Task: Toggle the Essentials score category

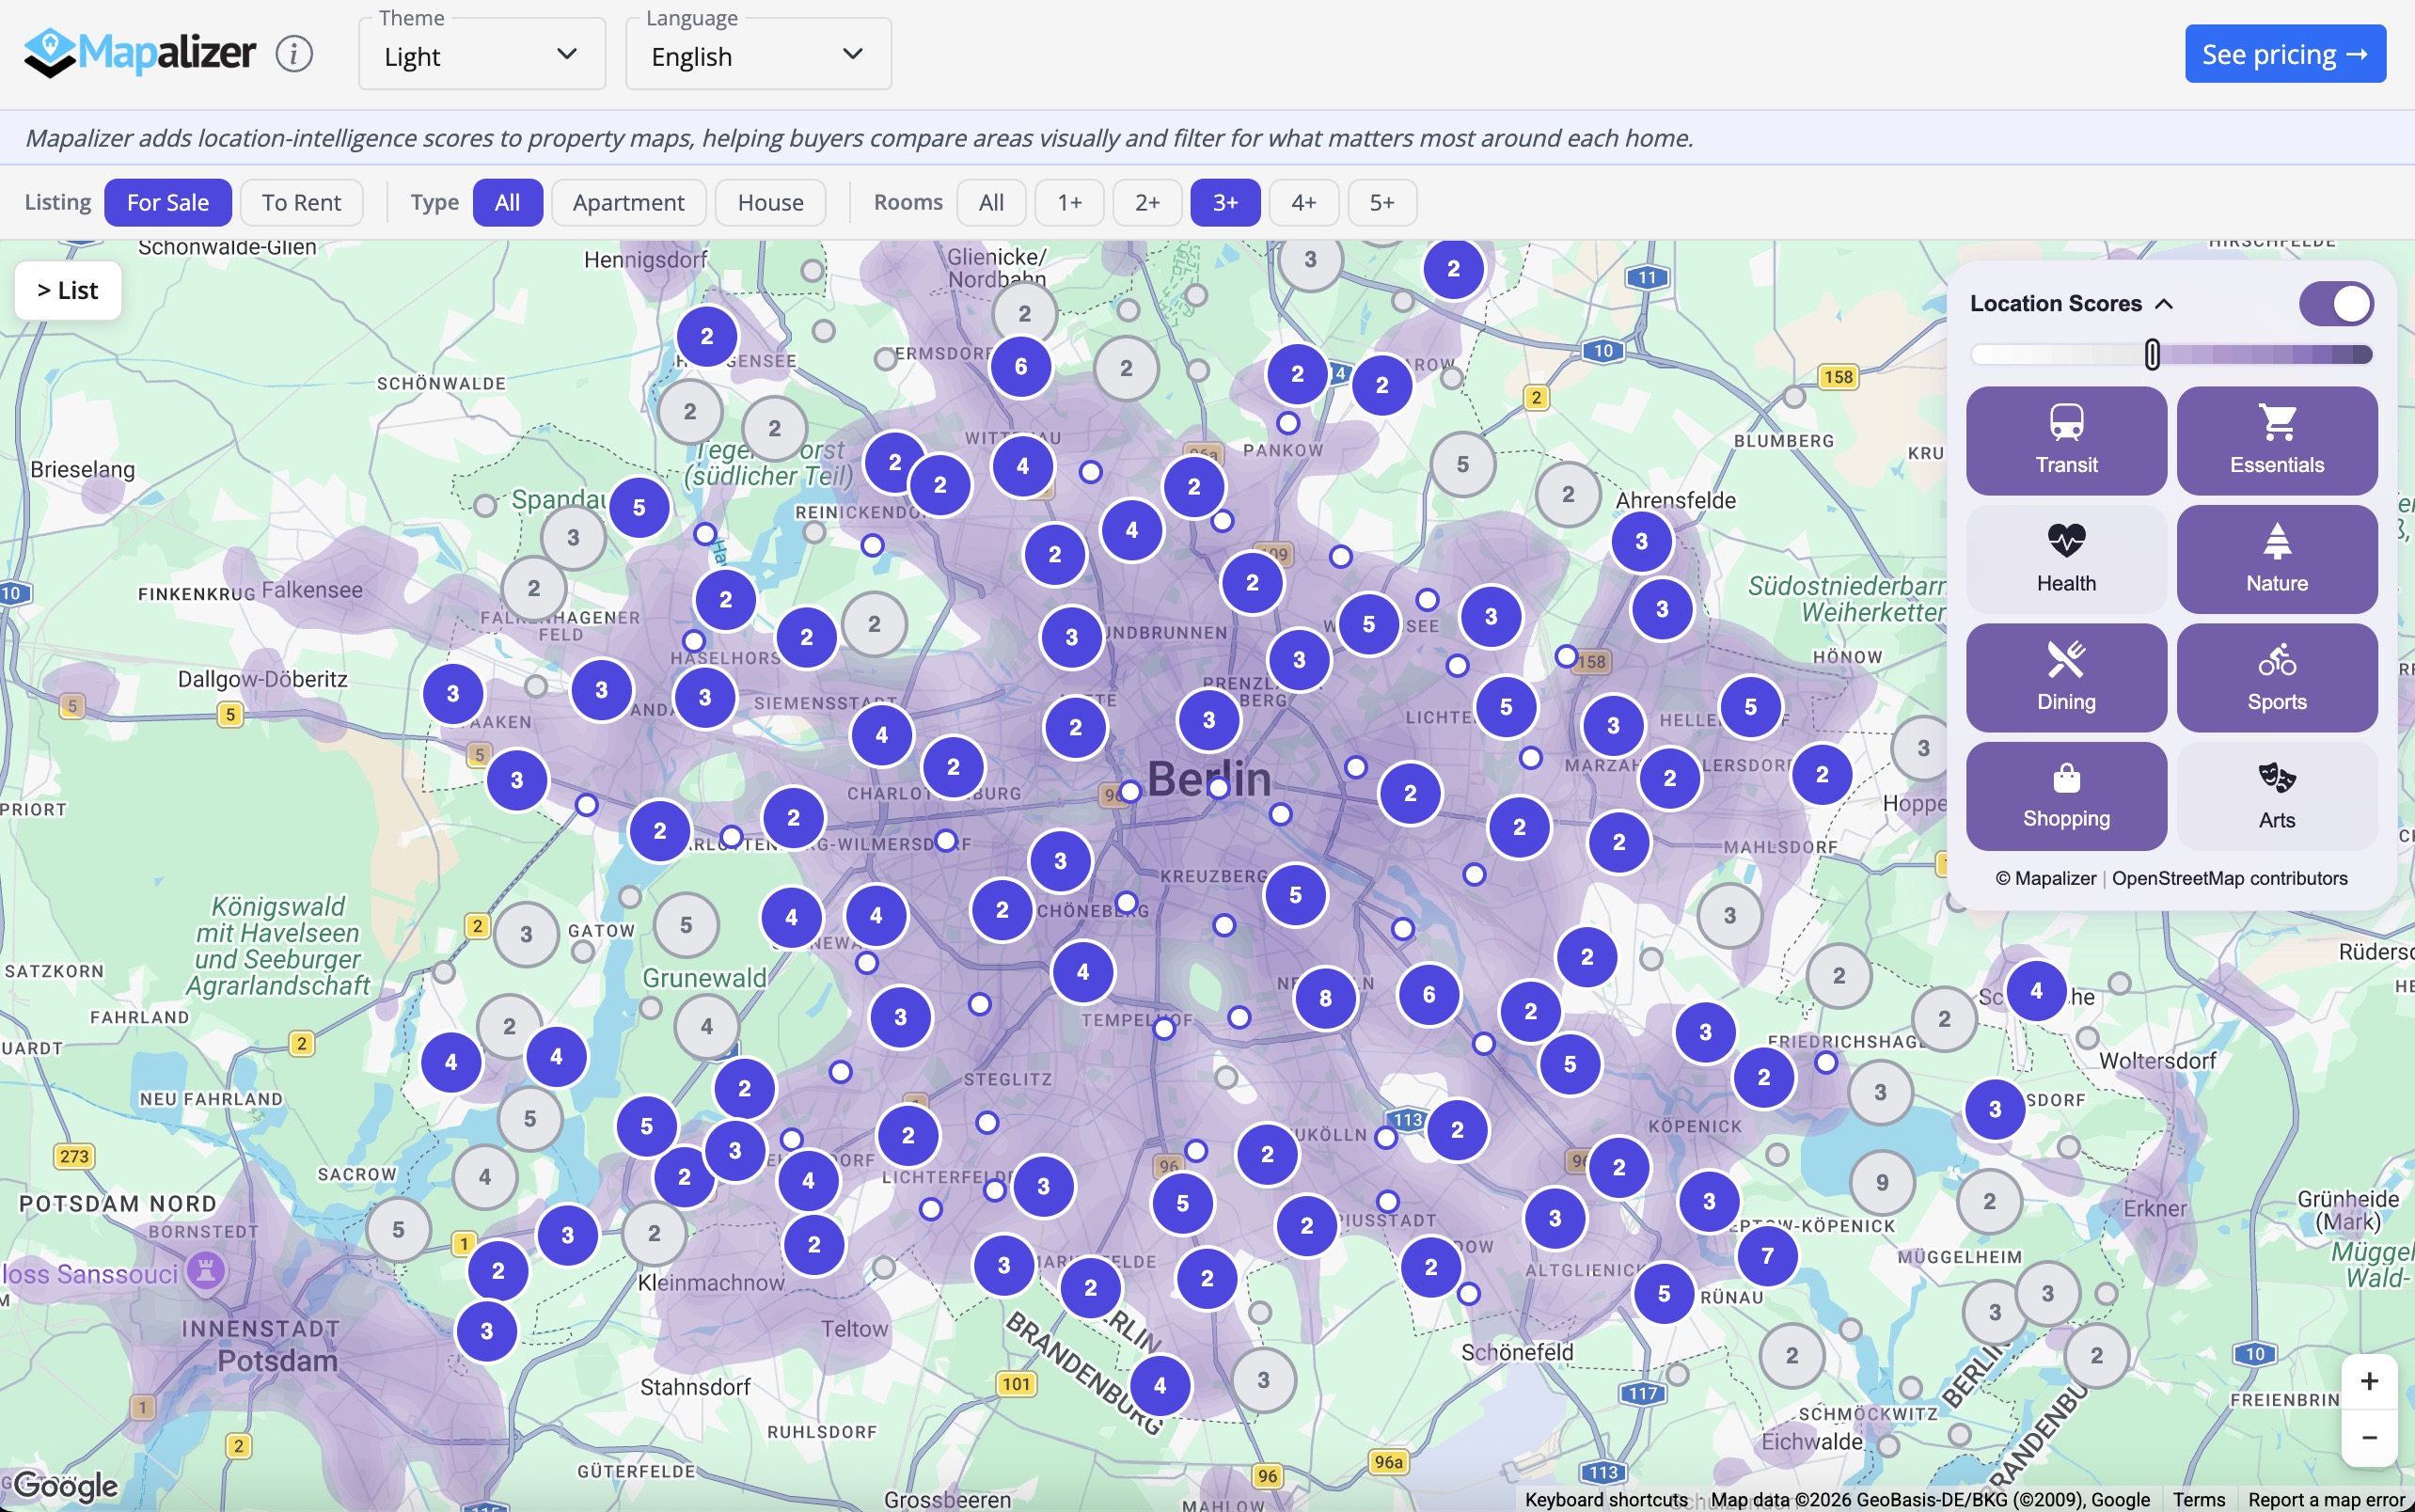Action: (2277, 441)
